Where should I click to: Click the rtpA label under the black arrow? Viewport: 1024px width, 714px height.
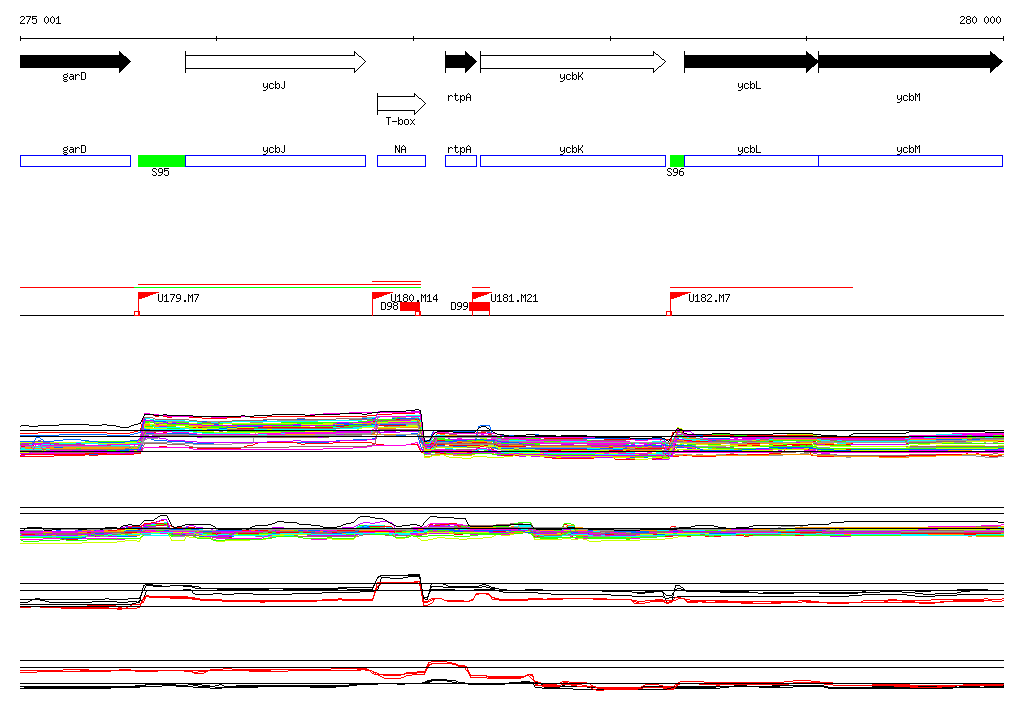(x=459, y=97)
